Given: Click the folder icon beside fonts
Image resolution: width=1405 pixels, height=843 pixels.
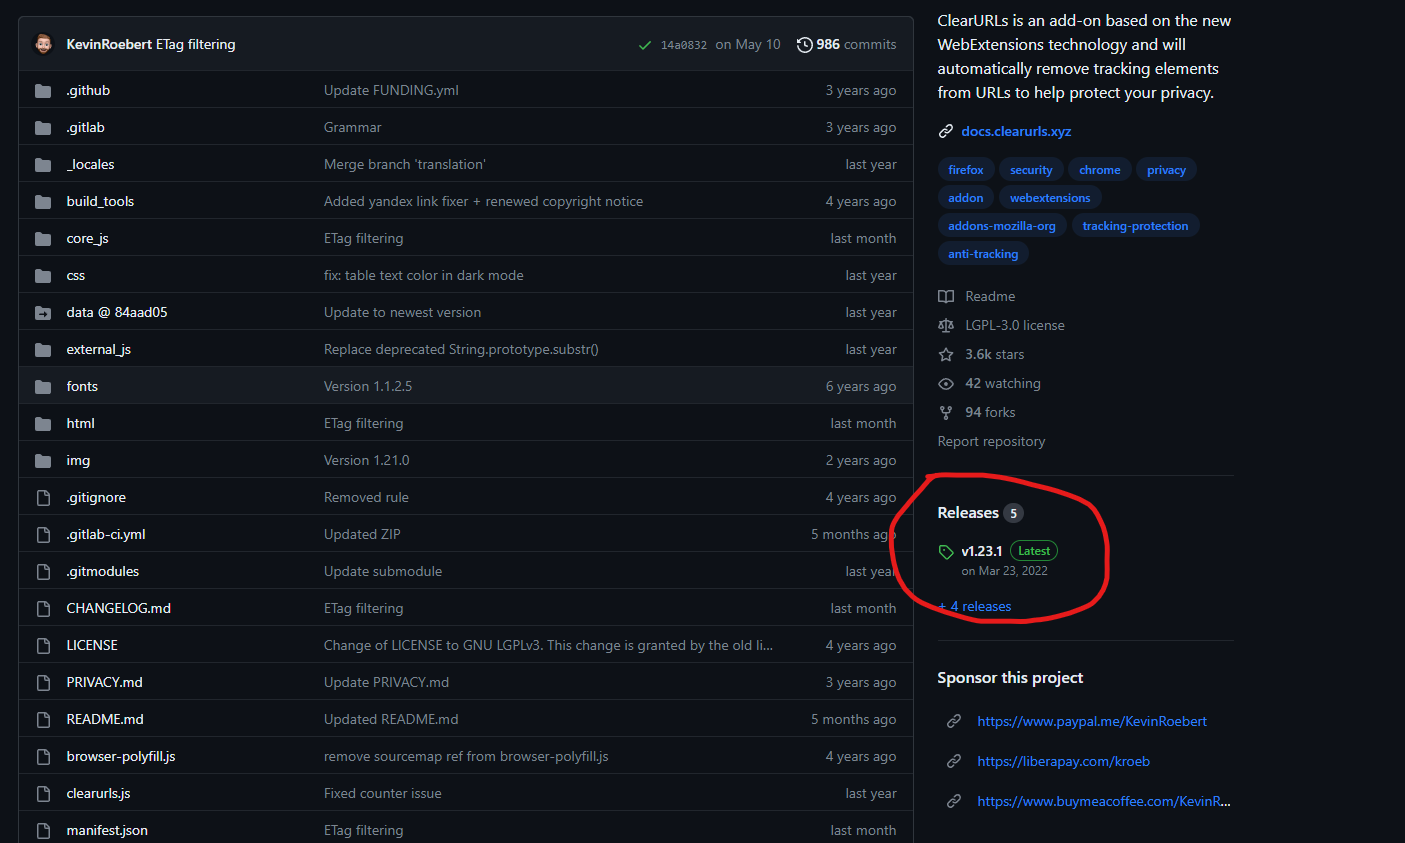Looking at the screenshot, I should click(43, 387).
